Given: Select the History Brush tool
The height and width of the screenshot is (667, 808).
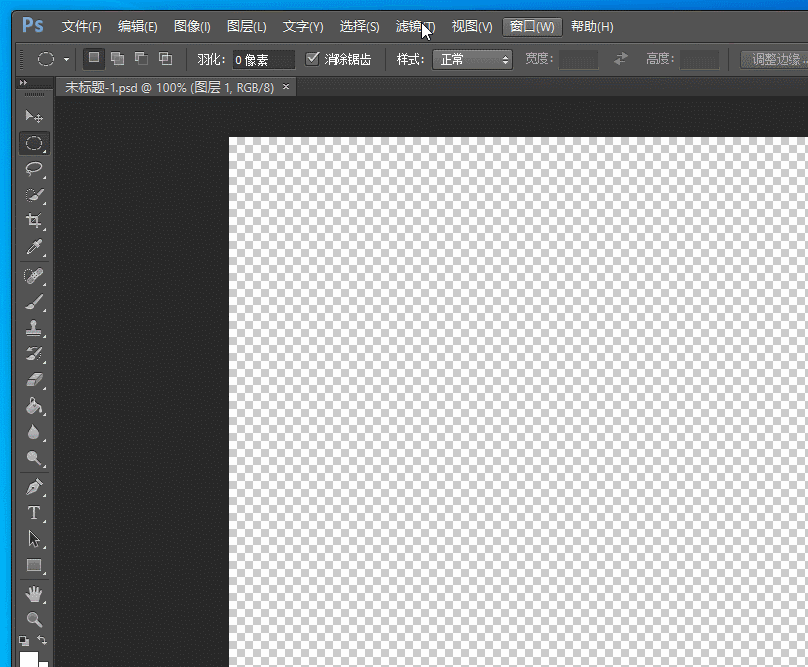Looking at the screenshot, I should click(x=34, y=354).
